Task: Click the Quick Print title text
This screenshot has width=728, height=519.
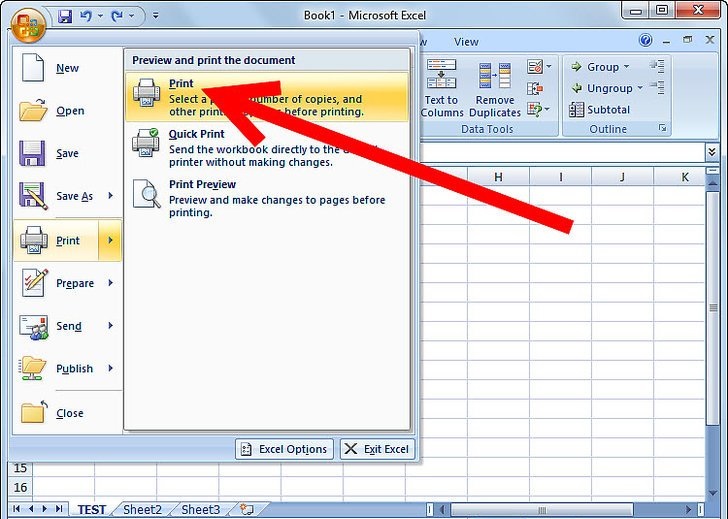Action: pyautogui.click(x=196, y=134)
